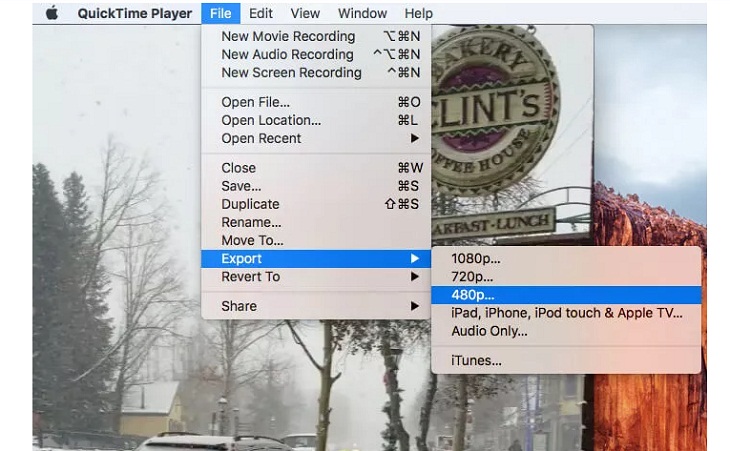Image resolution: width=730 pixels, height=451 pixels.
Task: Export the movie as 1080p…
Action: click(566, 258)
